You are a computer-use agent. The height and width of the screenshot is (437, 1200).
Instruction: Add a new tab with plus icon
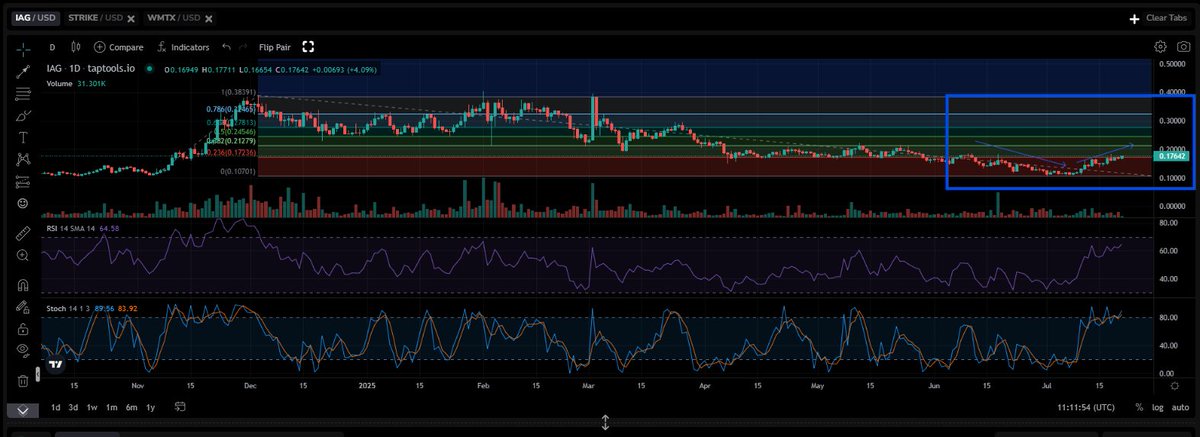(x=1134, y=18)
